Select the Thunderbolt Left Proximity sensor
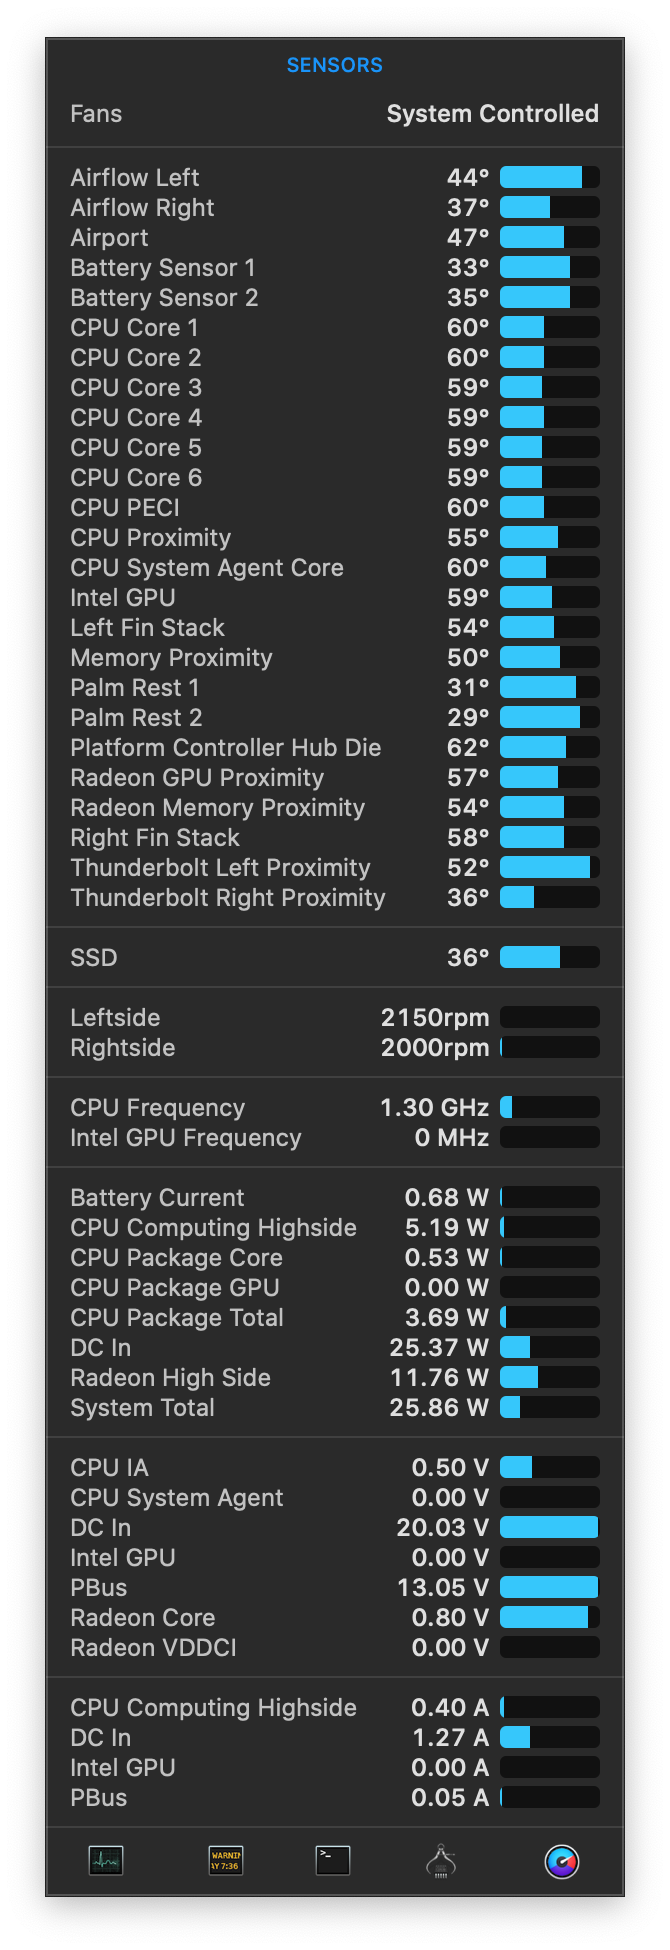Image resolution: width=670 pixels, height=1950 pixels. coord(335,867)
